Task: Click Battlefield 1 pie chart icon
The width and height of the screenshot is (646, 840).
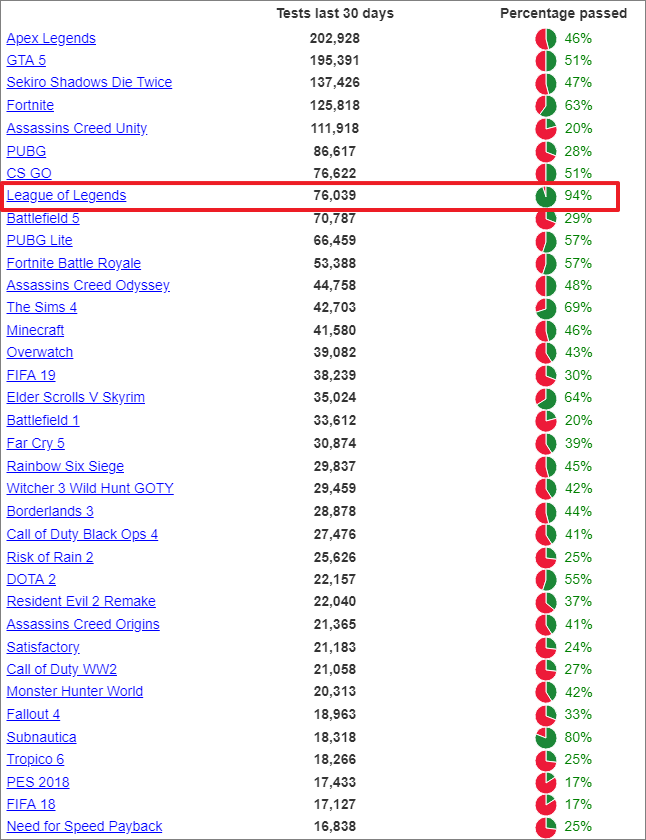Action: pos(546,421)
